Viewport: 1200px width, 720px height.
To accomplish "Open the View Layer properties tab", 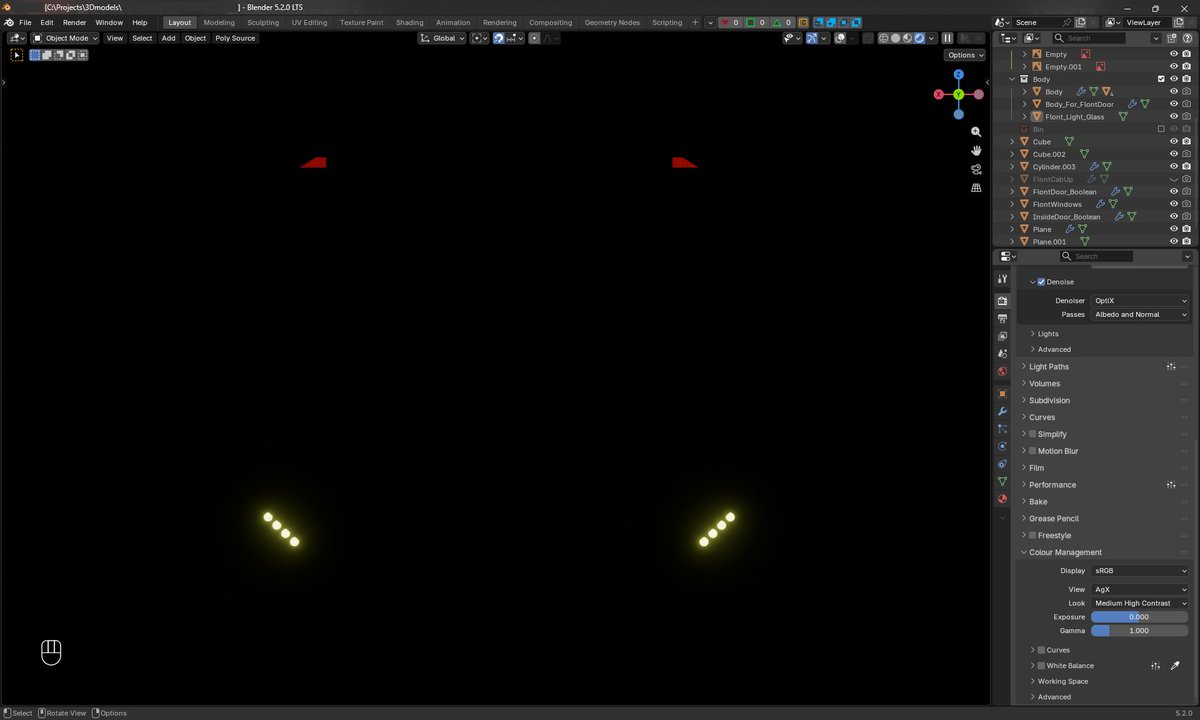I will 1002,336.
